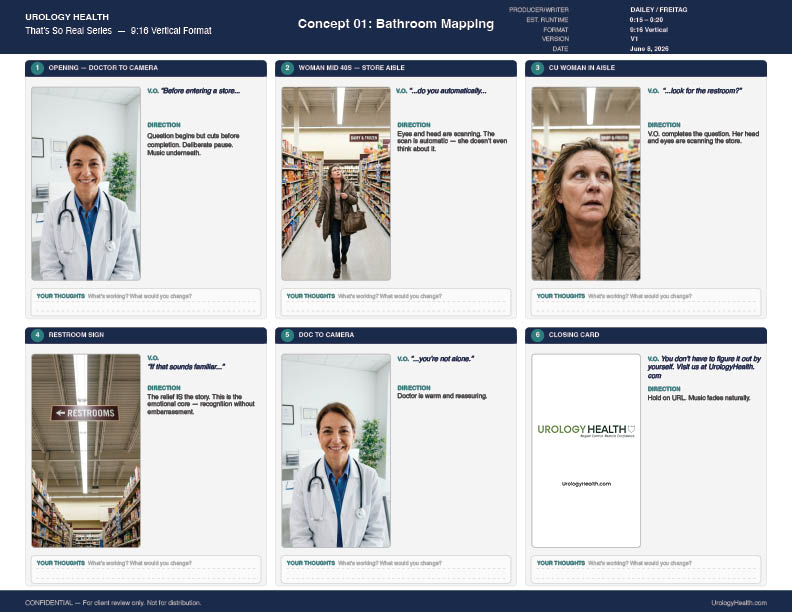
Task: Click the UrologyHealth.com link in footer
Action: pos(739,603)
